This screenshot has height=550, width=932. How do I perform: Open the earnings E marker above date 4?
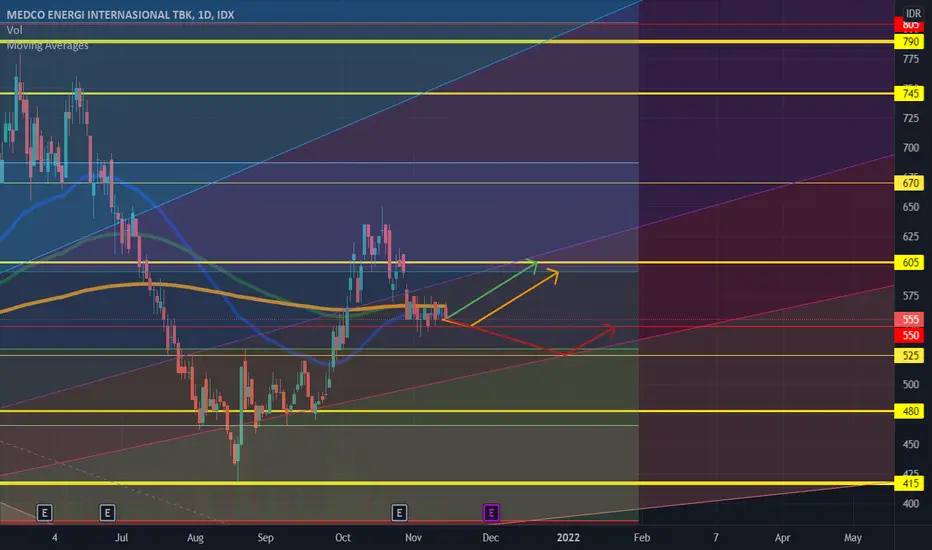coord(45,513)
